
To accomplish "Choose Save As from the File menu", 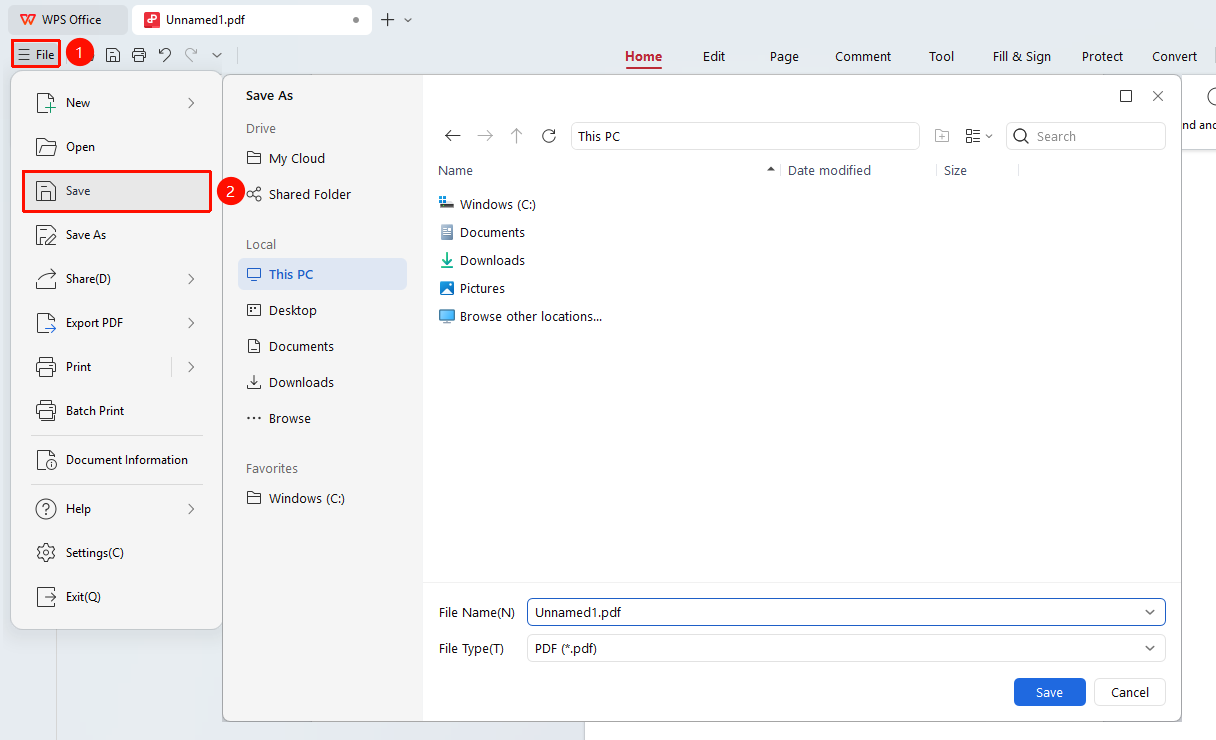I will pos(117,235).
